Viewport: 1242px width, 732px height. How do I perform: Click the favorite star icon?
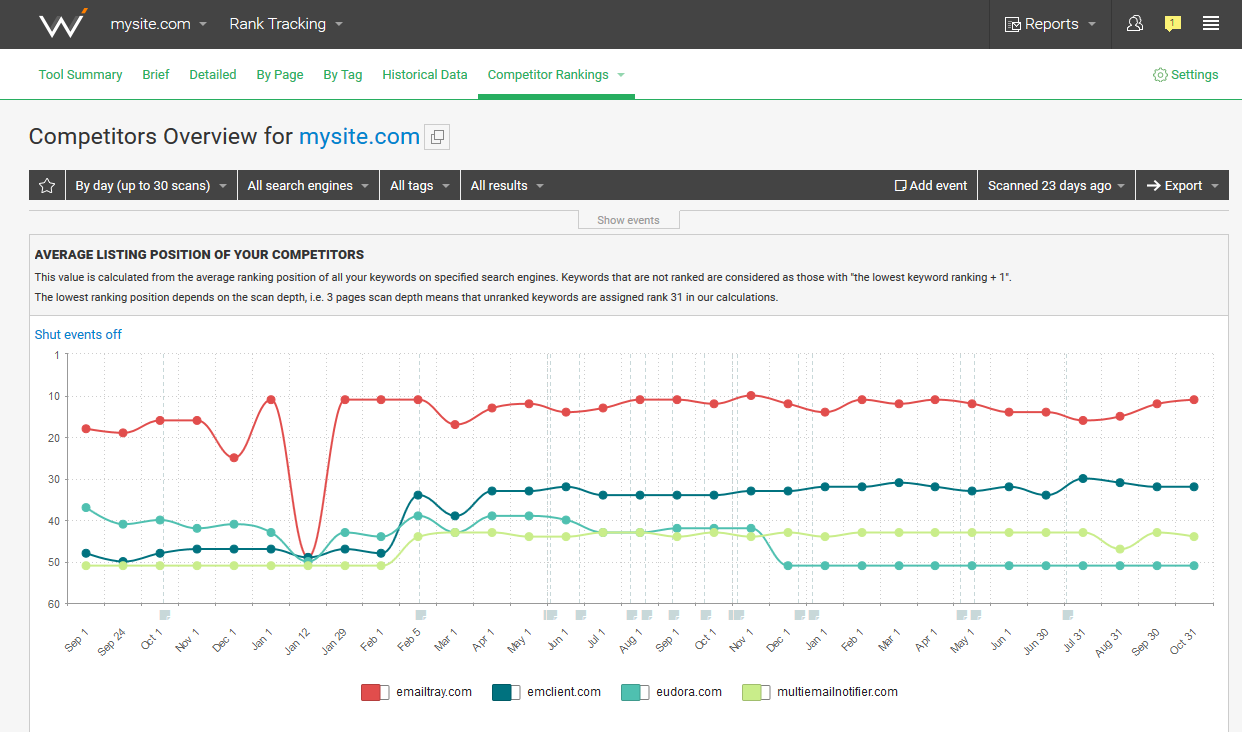pos(47,186)
